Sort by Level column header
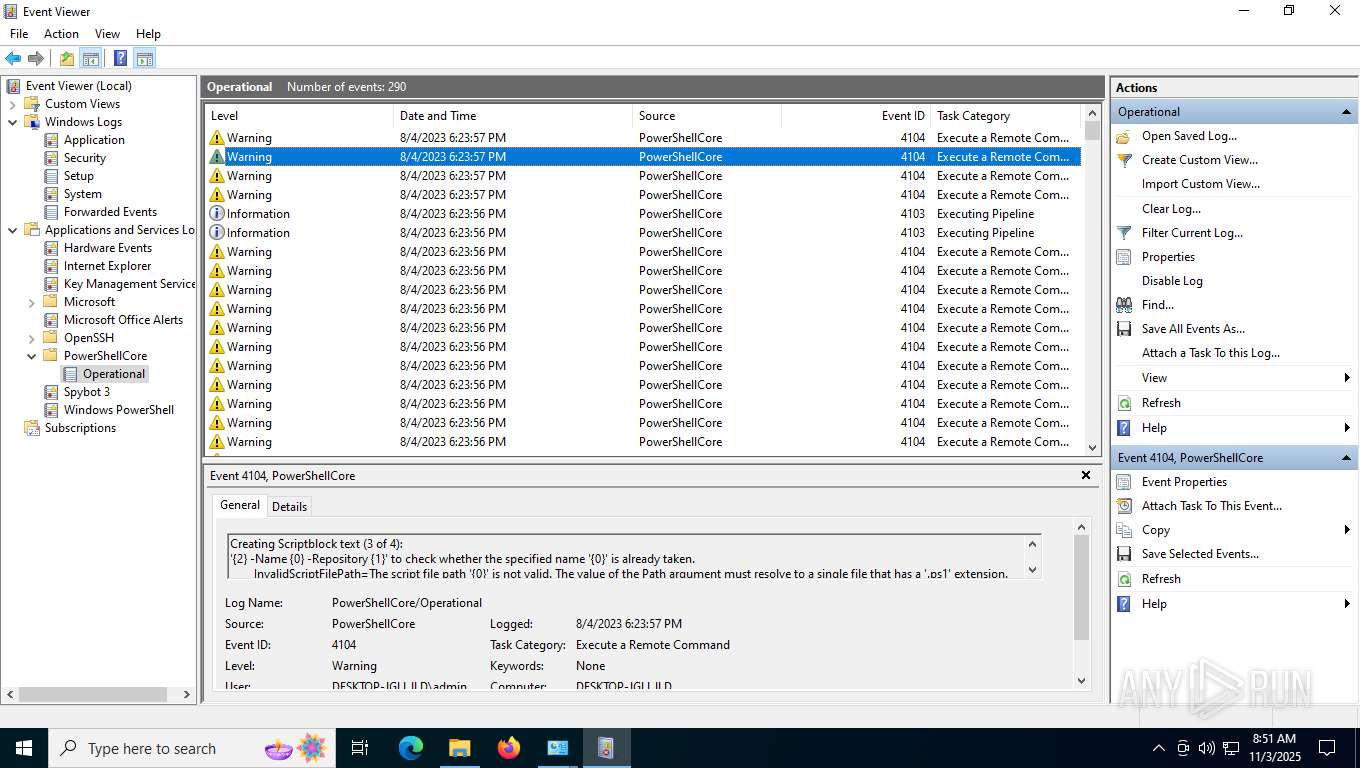 click(298, 116)
